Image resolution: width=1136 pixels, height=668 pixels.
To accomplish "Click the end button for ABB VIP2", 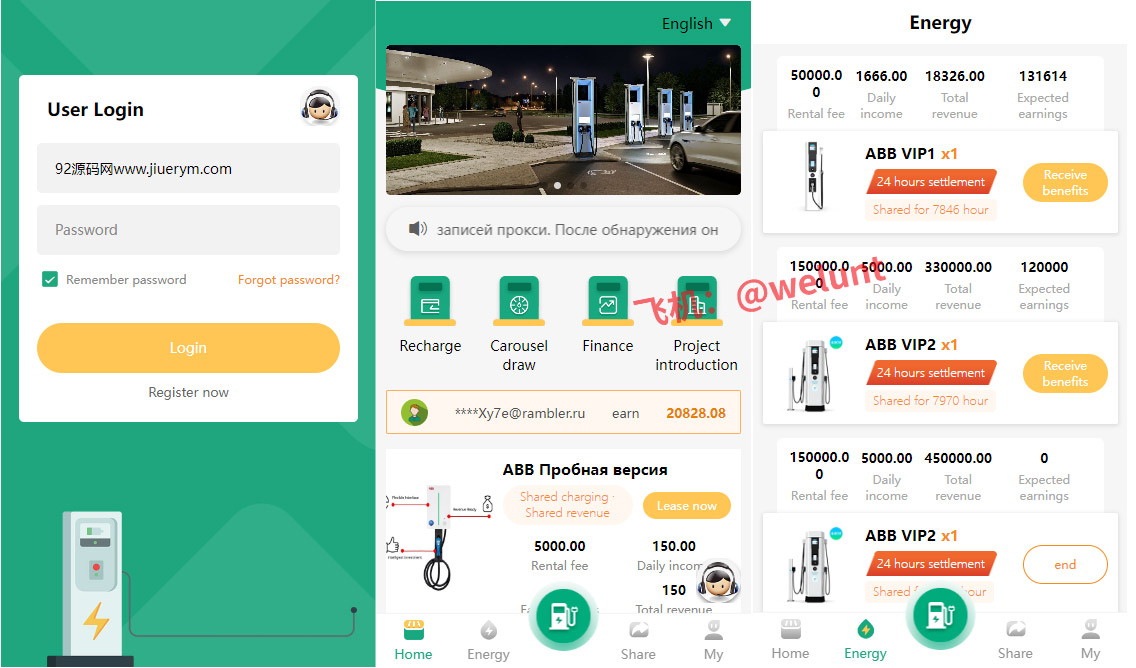I will [1065, 564].
